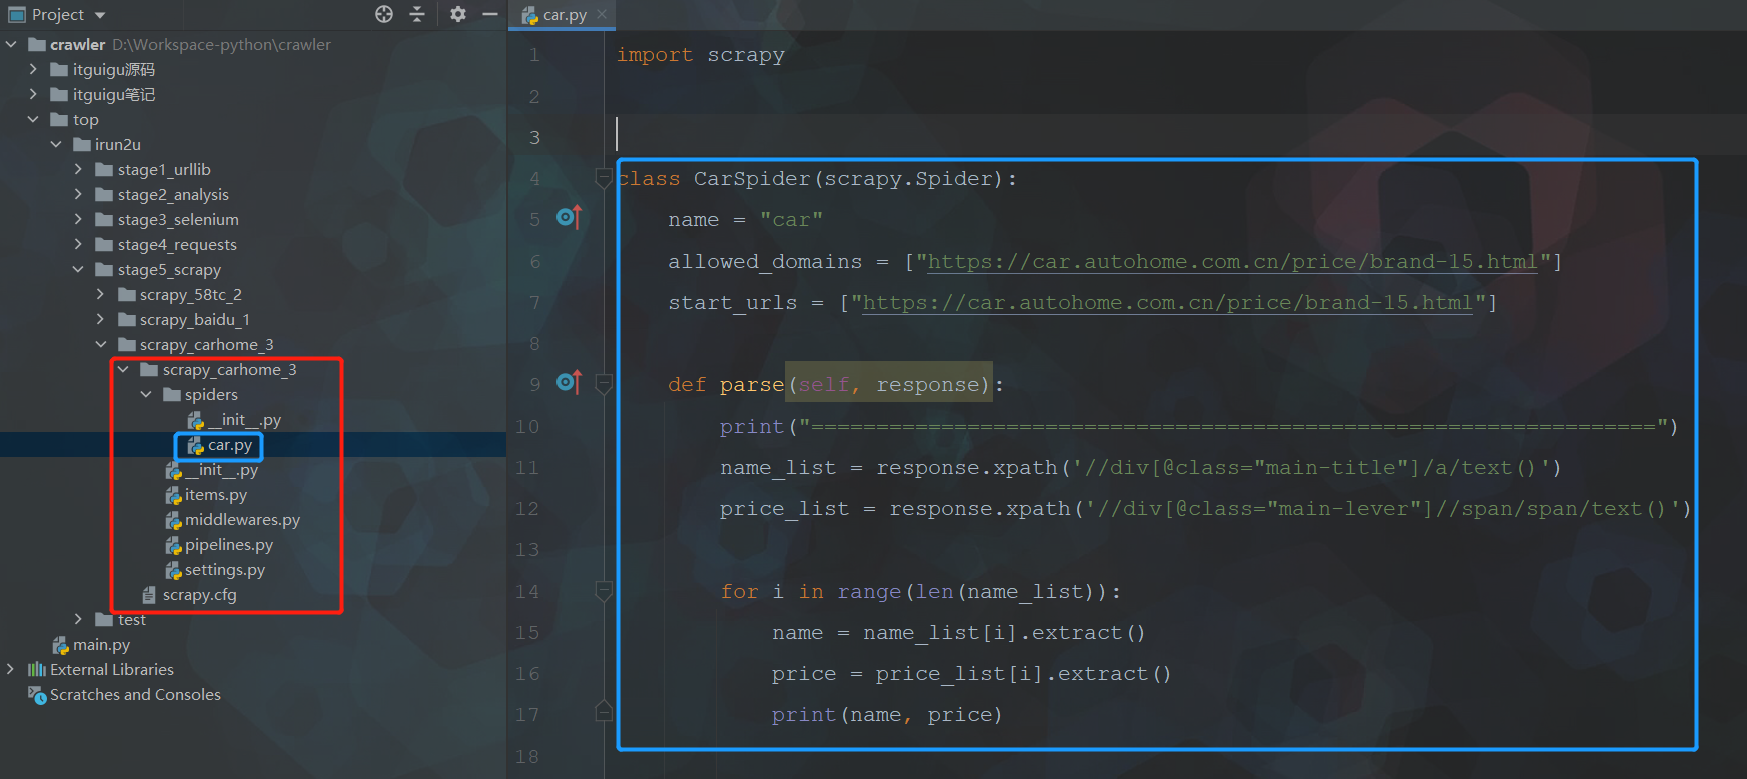Click 'print(name, price)' code line

point(886,715)
